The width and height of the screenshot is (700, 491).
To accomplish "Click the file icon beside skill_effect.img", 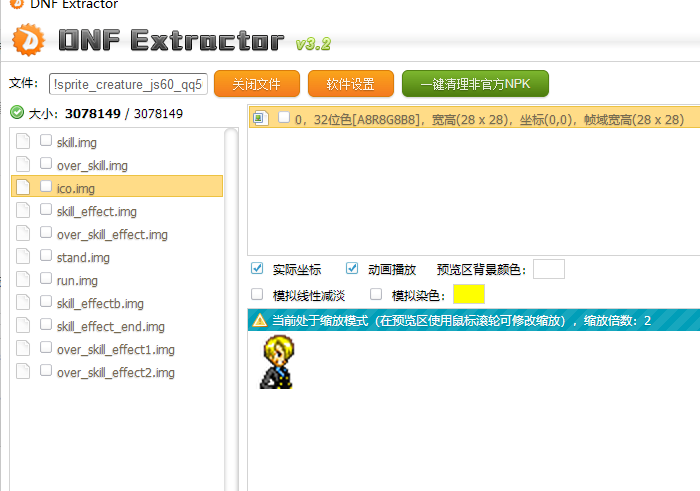I will tap(23, 210).
